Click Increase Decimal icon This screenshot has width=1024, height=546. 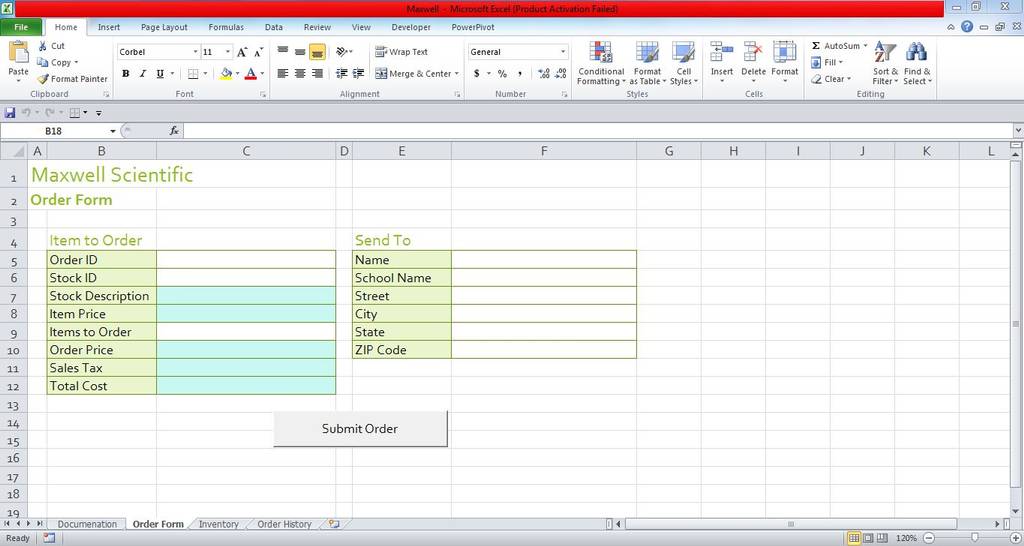tap(543, 73)
